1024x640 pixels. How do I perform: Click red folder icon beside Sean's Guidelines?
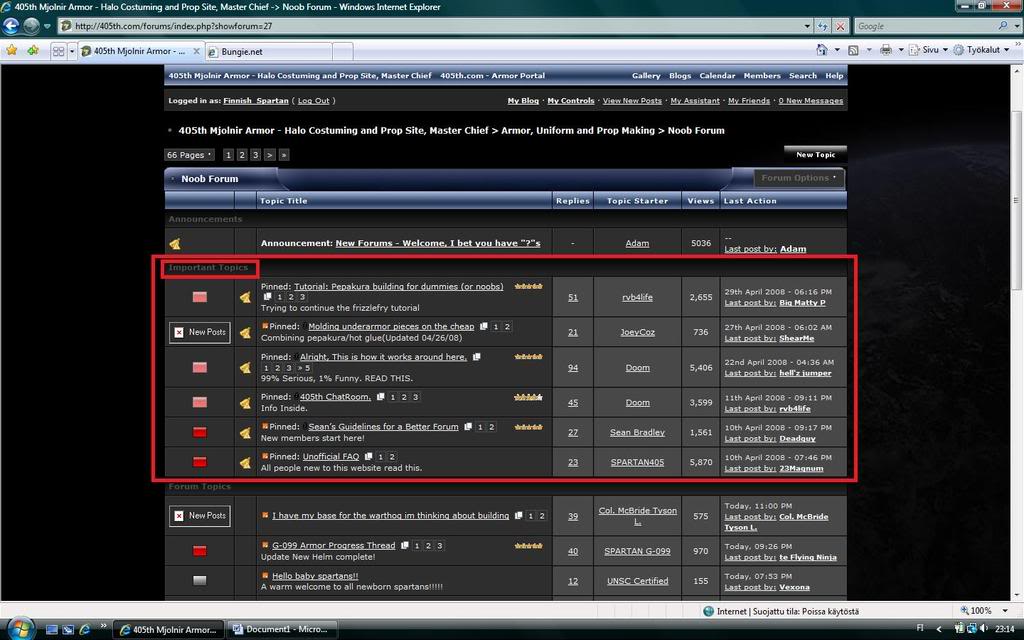(200, 432)
